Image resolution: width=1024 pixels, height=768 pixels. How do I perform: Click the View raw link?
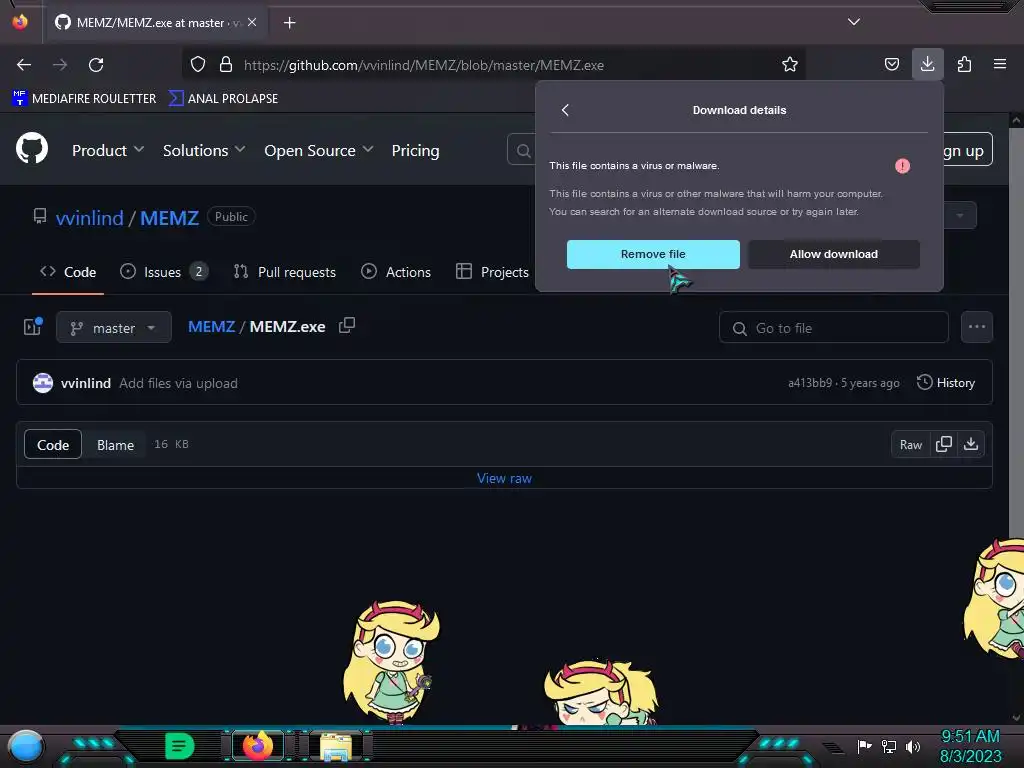click(504, 478)
